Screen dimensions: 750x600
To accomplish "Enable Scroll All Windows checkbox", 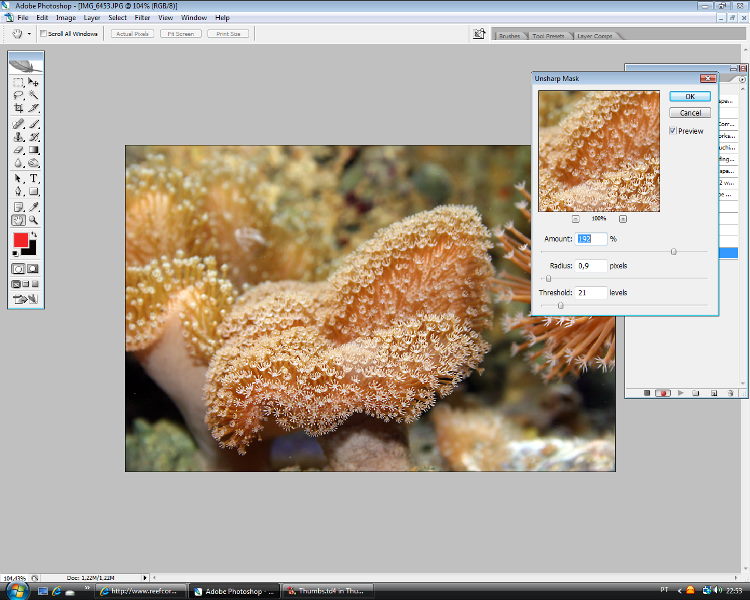I will click(43, 34).
